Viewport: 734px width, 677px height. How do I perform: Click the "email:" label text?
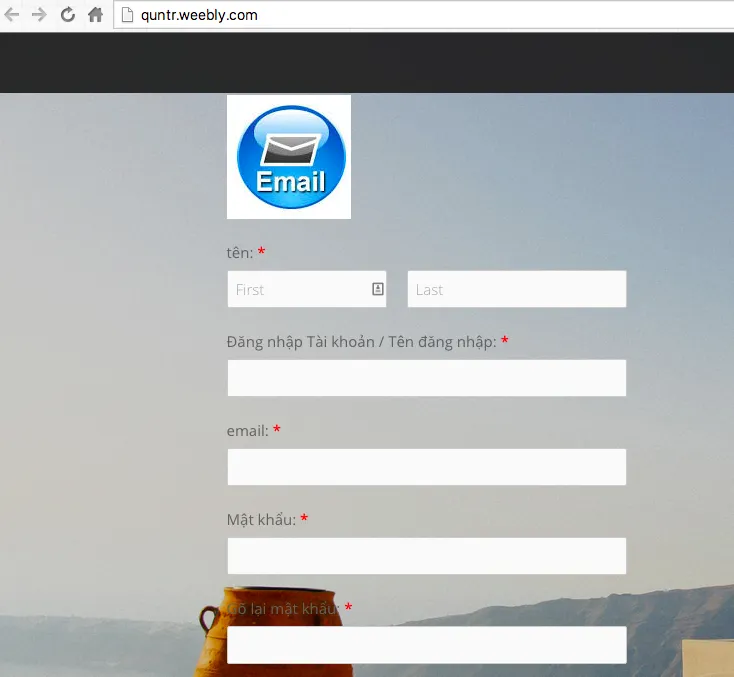(248, 431)
